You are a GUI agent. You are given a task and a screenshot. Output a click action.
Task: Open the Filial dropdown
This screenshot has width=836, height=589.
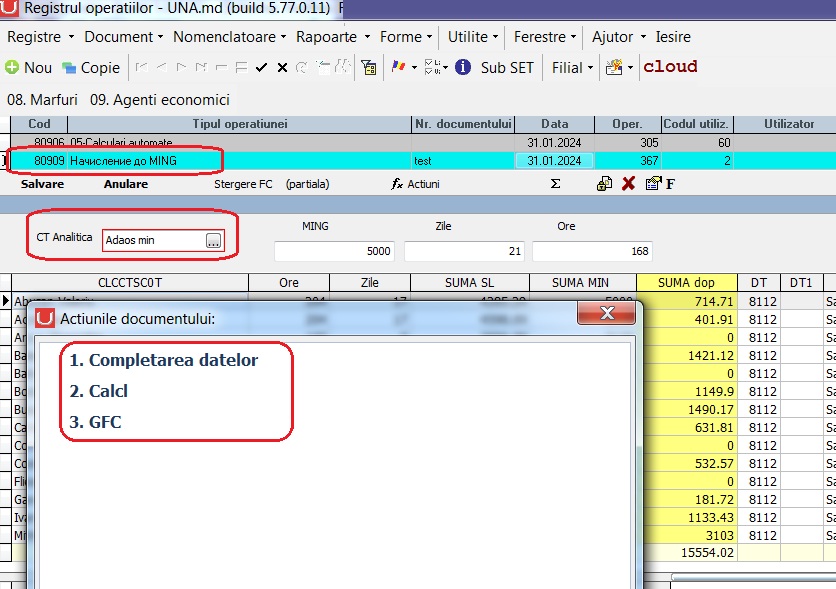point(573,68)
